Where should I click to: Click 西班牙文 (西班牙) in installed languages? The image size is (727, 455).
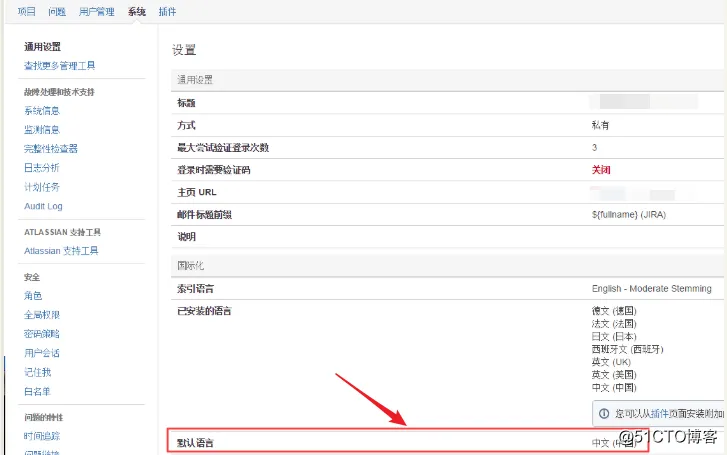[627, 349]
